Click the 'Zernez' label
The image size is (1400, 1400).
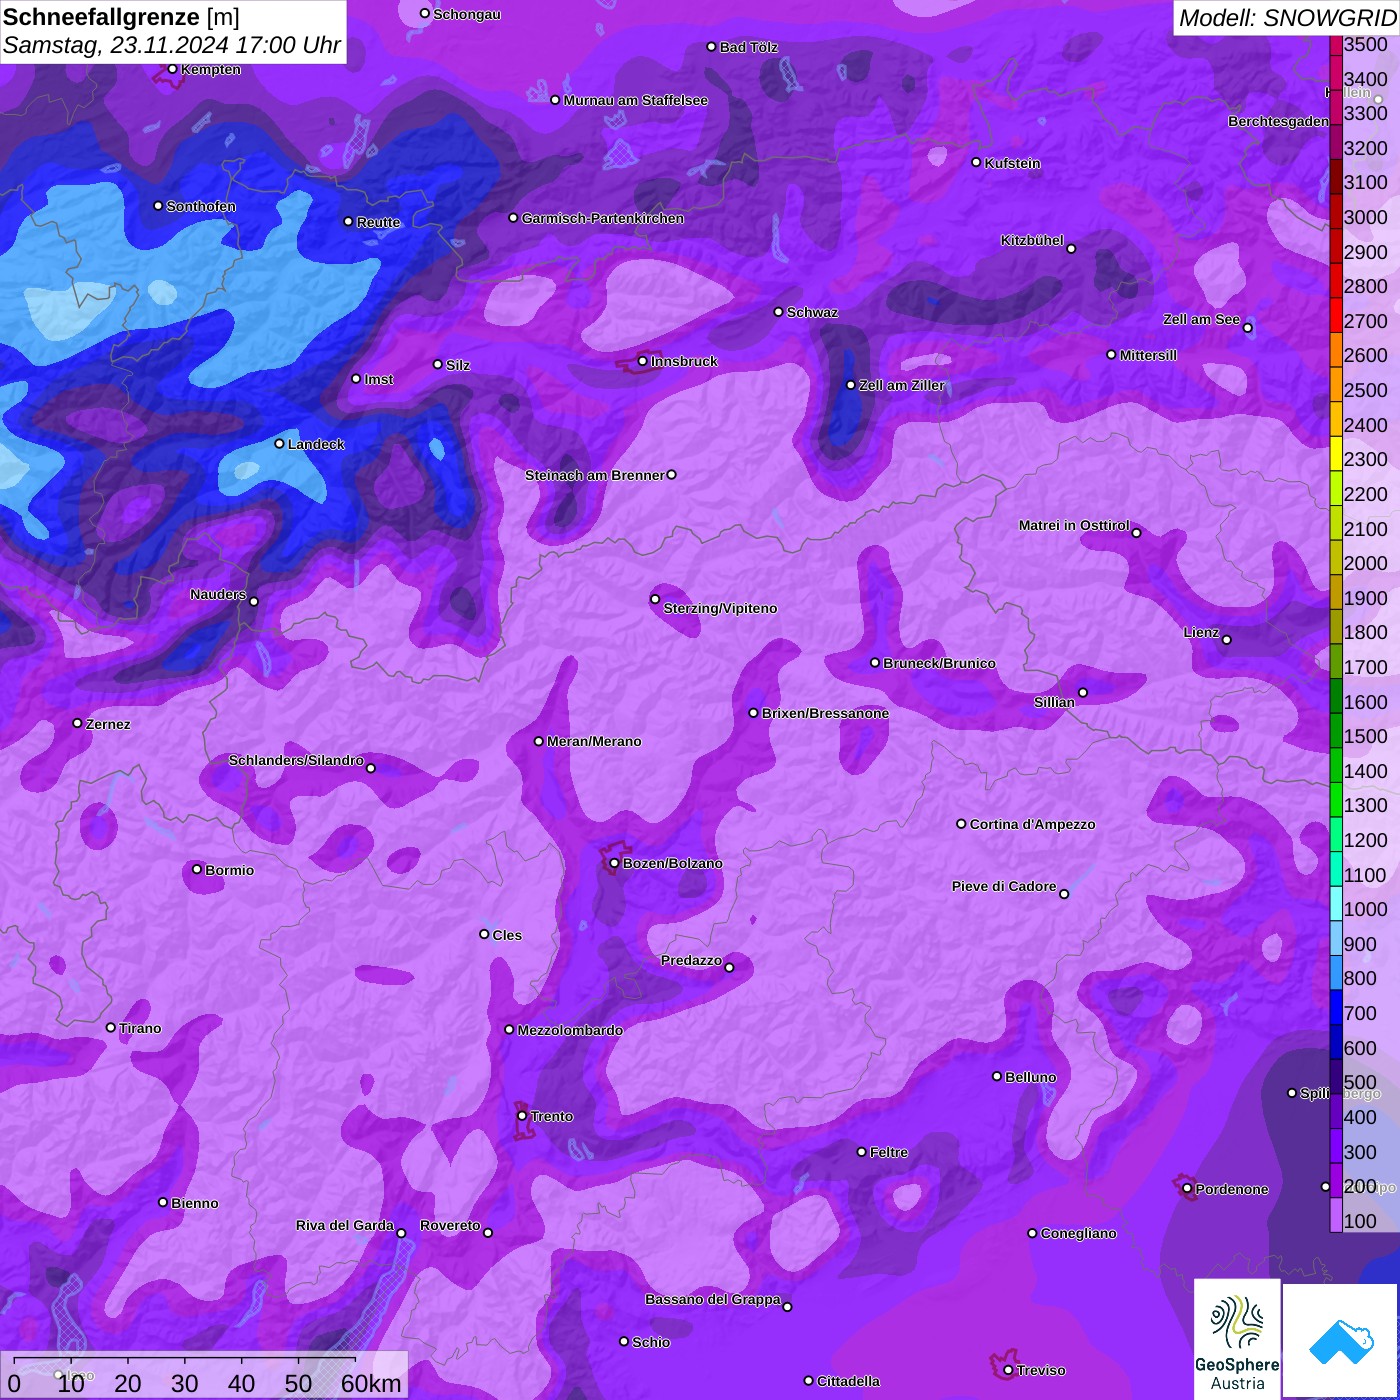(x=108, y=724)
